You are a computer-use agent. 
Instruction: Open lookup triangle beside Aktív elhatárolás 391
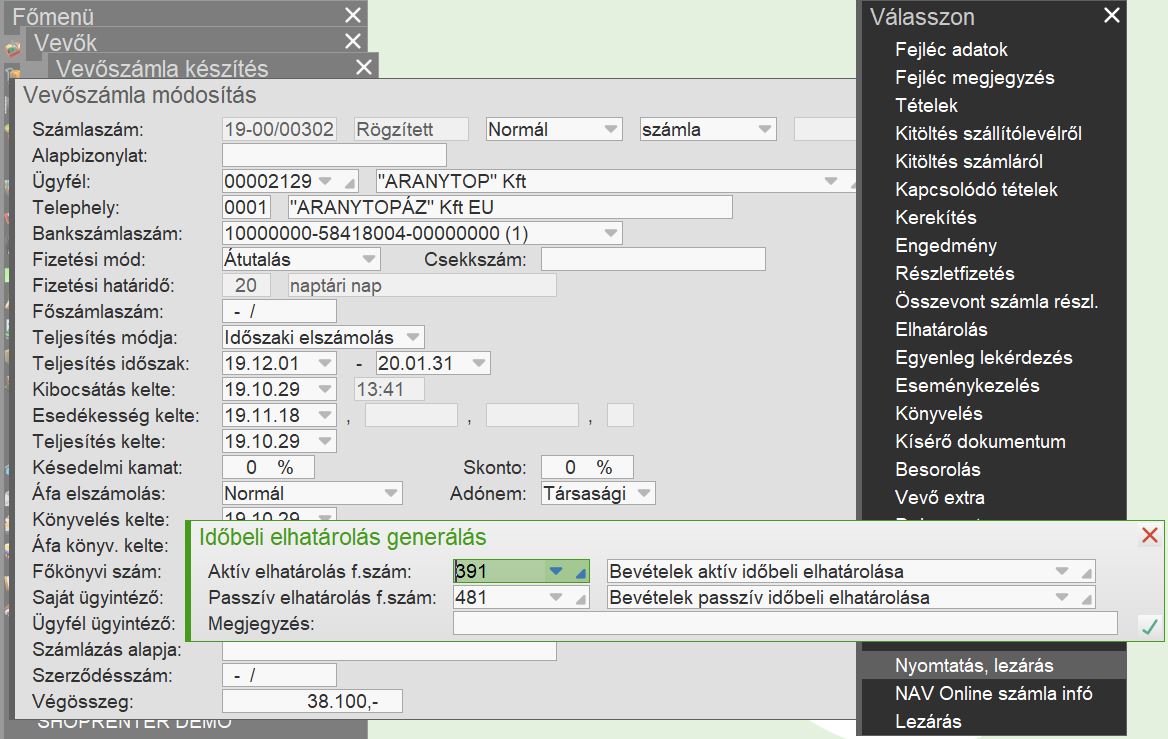[581, 573]
